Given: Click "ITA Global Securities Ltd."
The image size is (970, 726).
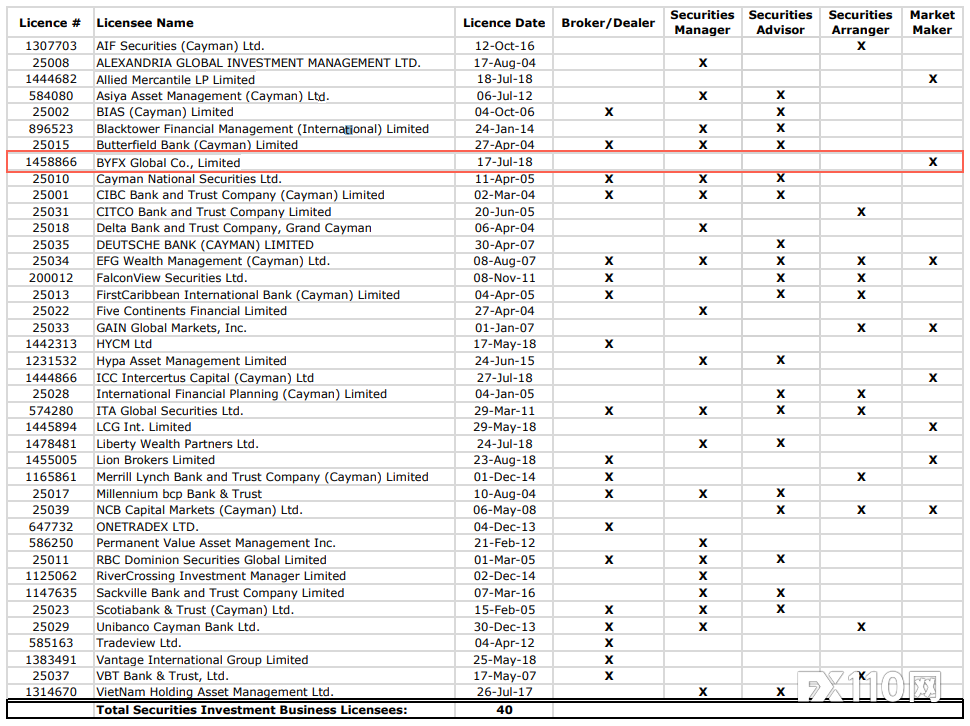Looking at the screenshot, I should point(170,411).
